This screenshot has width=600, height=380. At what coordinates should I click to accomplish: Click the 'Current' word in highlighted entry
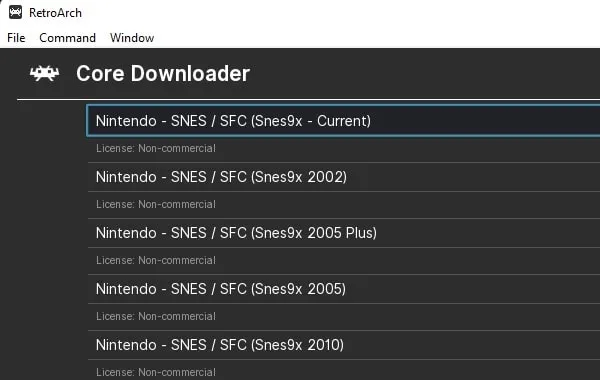pos(343,121)
